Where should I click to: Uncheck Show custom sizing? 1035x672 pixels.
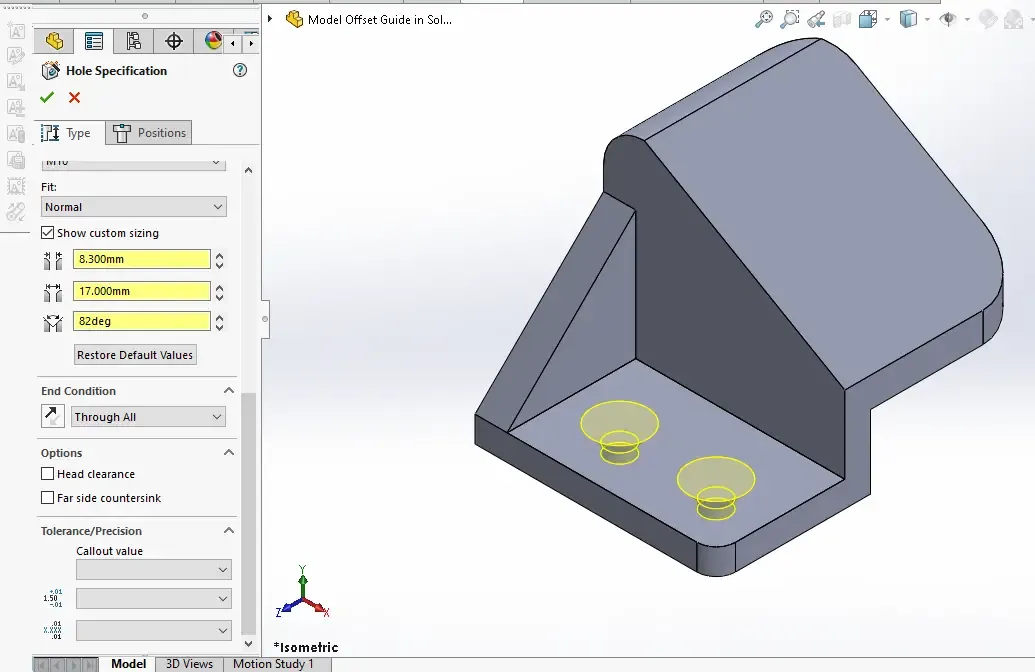tap(48, 233)
